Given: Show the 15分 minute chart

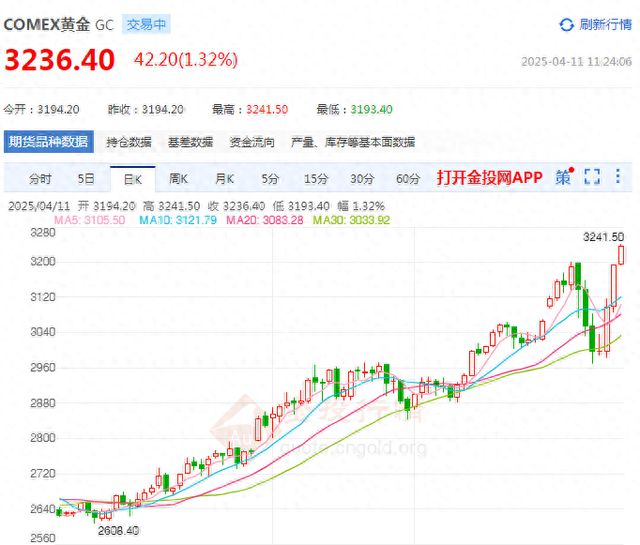Looking at the screenshot, I should 316,179.
